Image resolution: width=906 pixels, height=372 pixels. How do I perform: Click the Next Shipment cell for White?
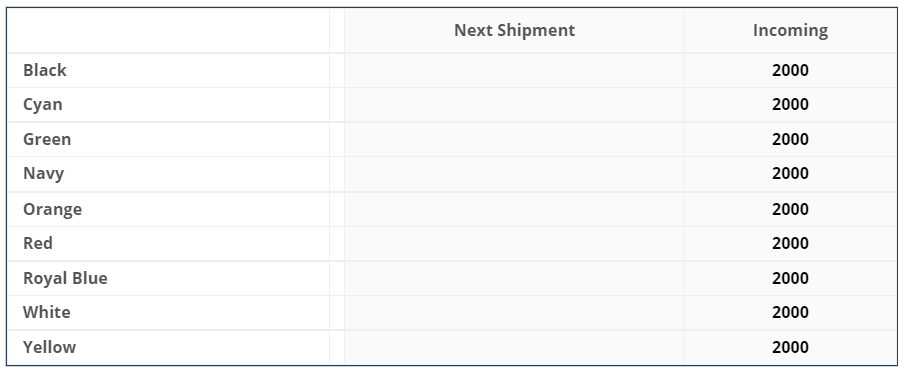pyautogui.click(x=514, y=313)
